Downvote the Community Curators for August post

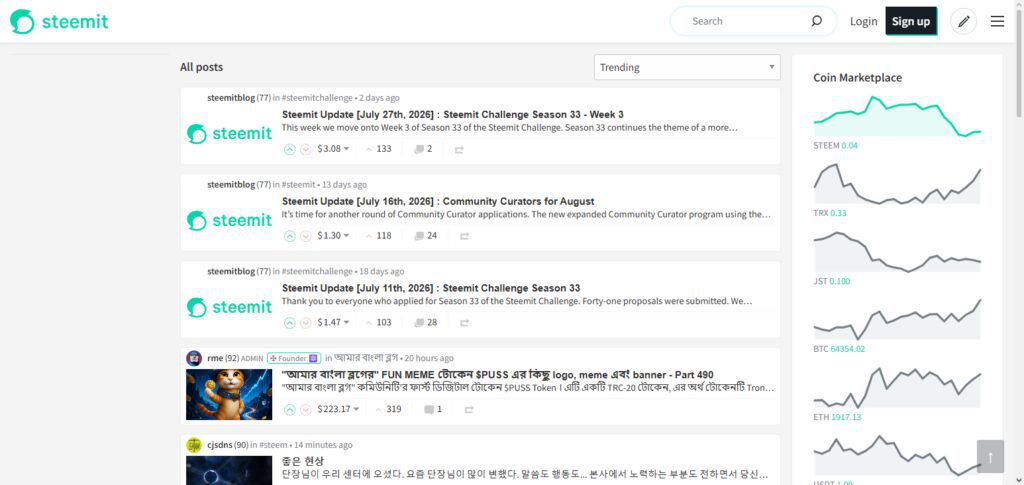306,236
